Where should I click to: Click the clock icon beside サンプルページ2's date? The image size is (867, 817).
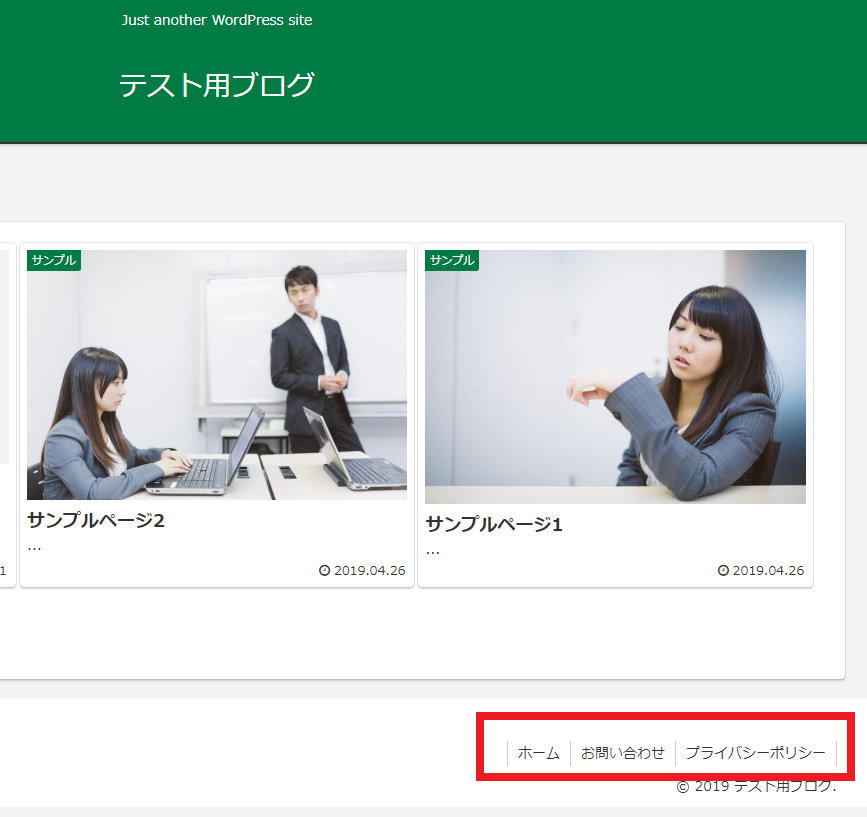pyautogui.click(x=323, y=570)
